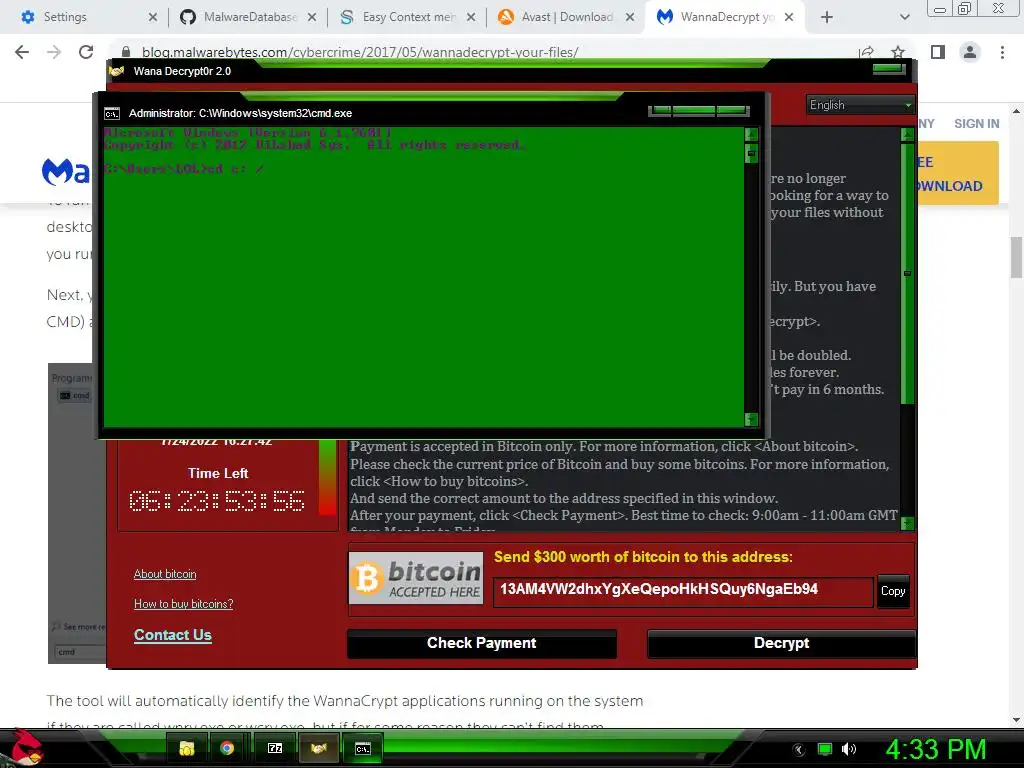This screenshot has width=1024, height=768.
Task: Share this page icon
Action: click(x=867, y=52)
